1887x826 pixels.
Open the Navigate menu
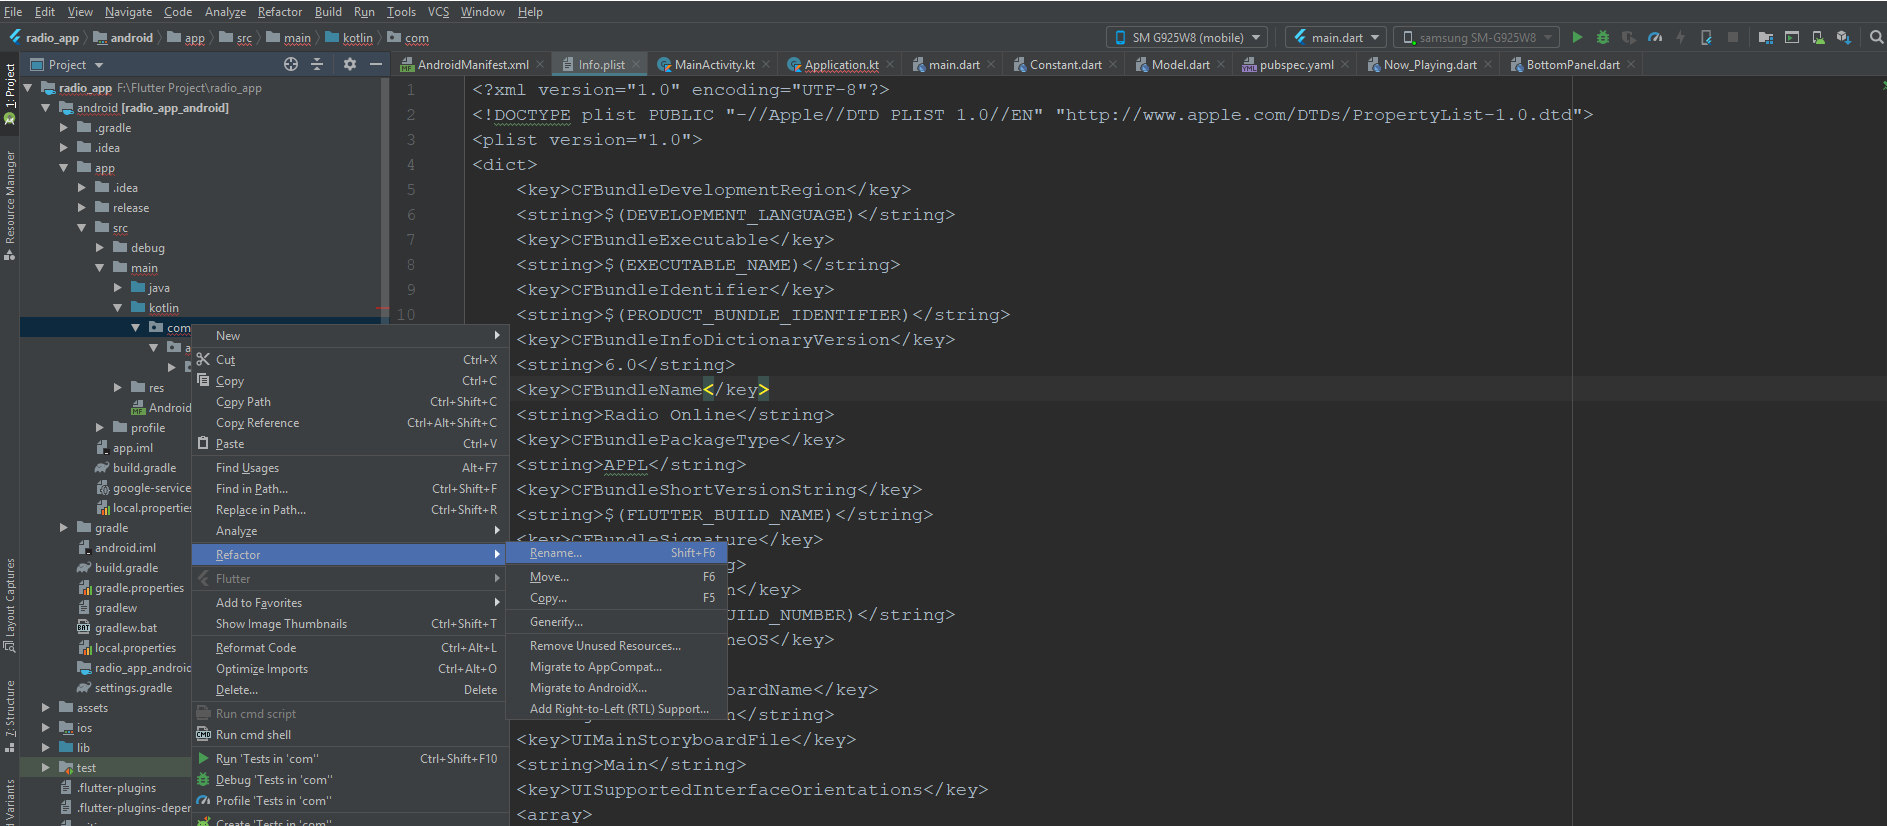point(129,12)
